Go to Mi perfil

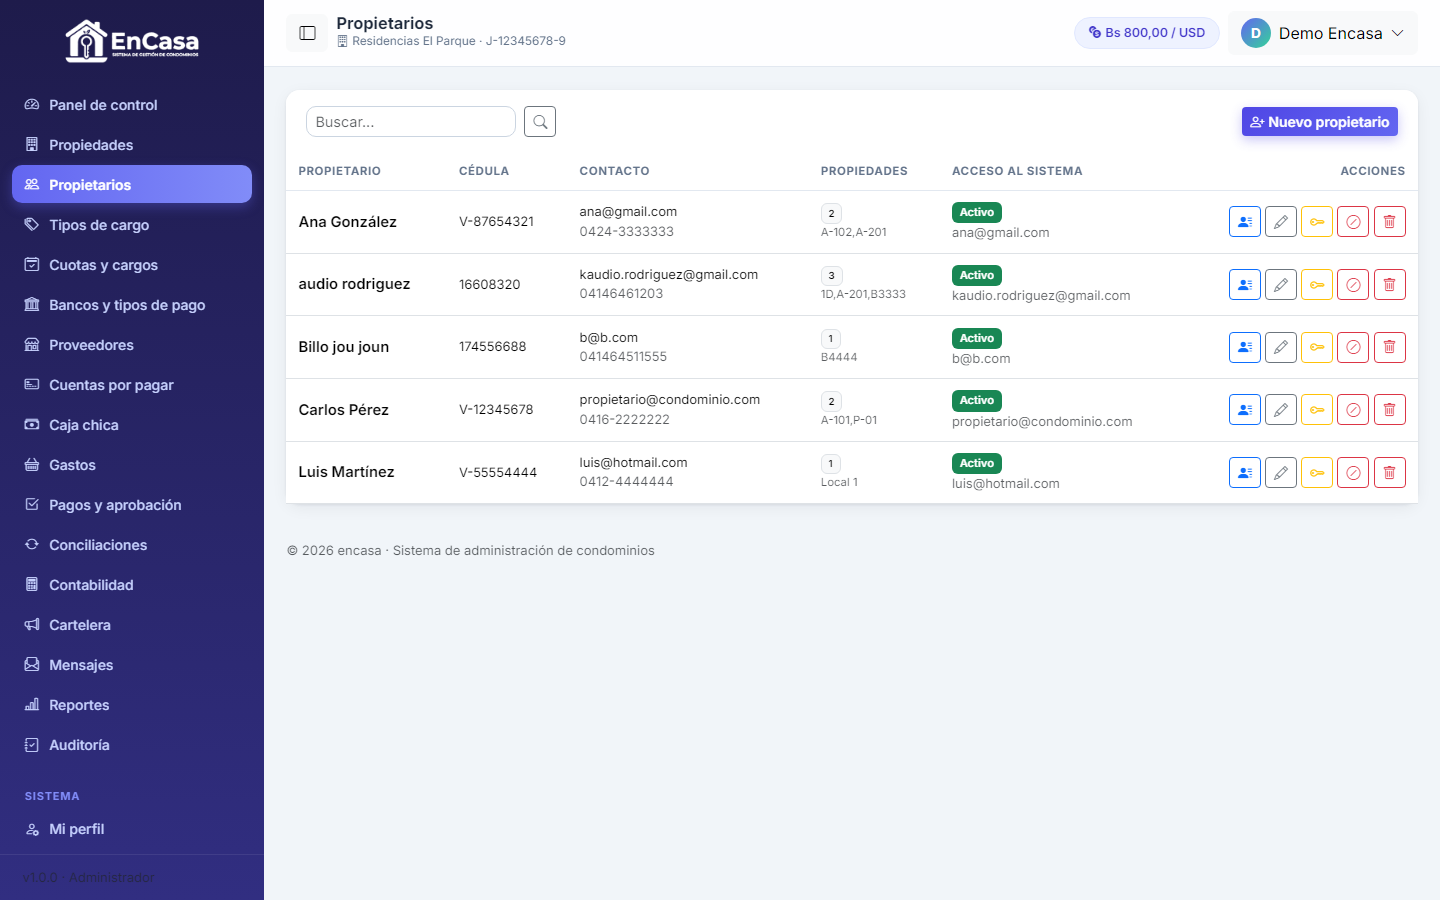pos(132,829)
